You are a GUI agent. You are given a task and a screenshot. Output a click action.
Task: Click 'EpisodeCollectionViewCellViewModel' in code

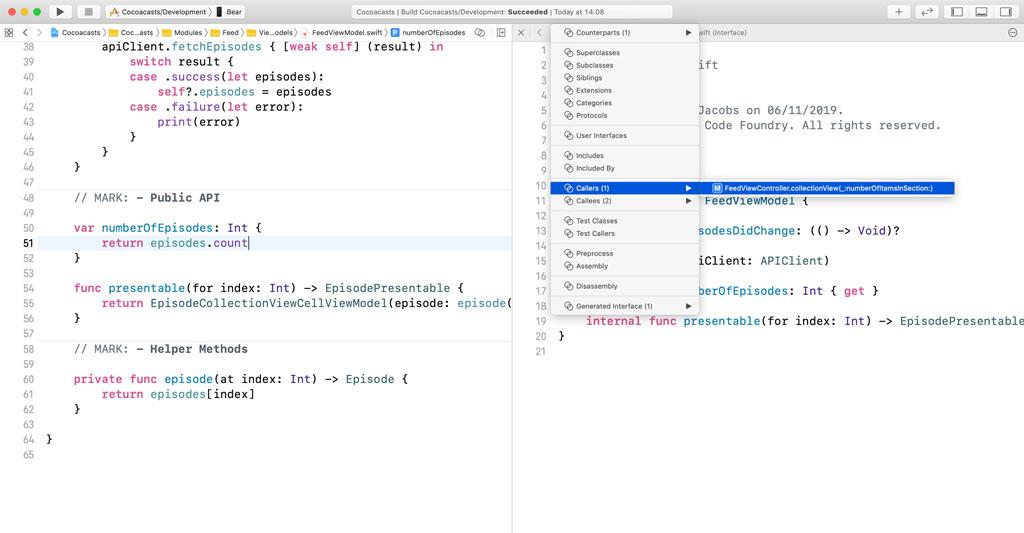(x=269, y=303)
